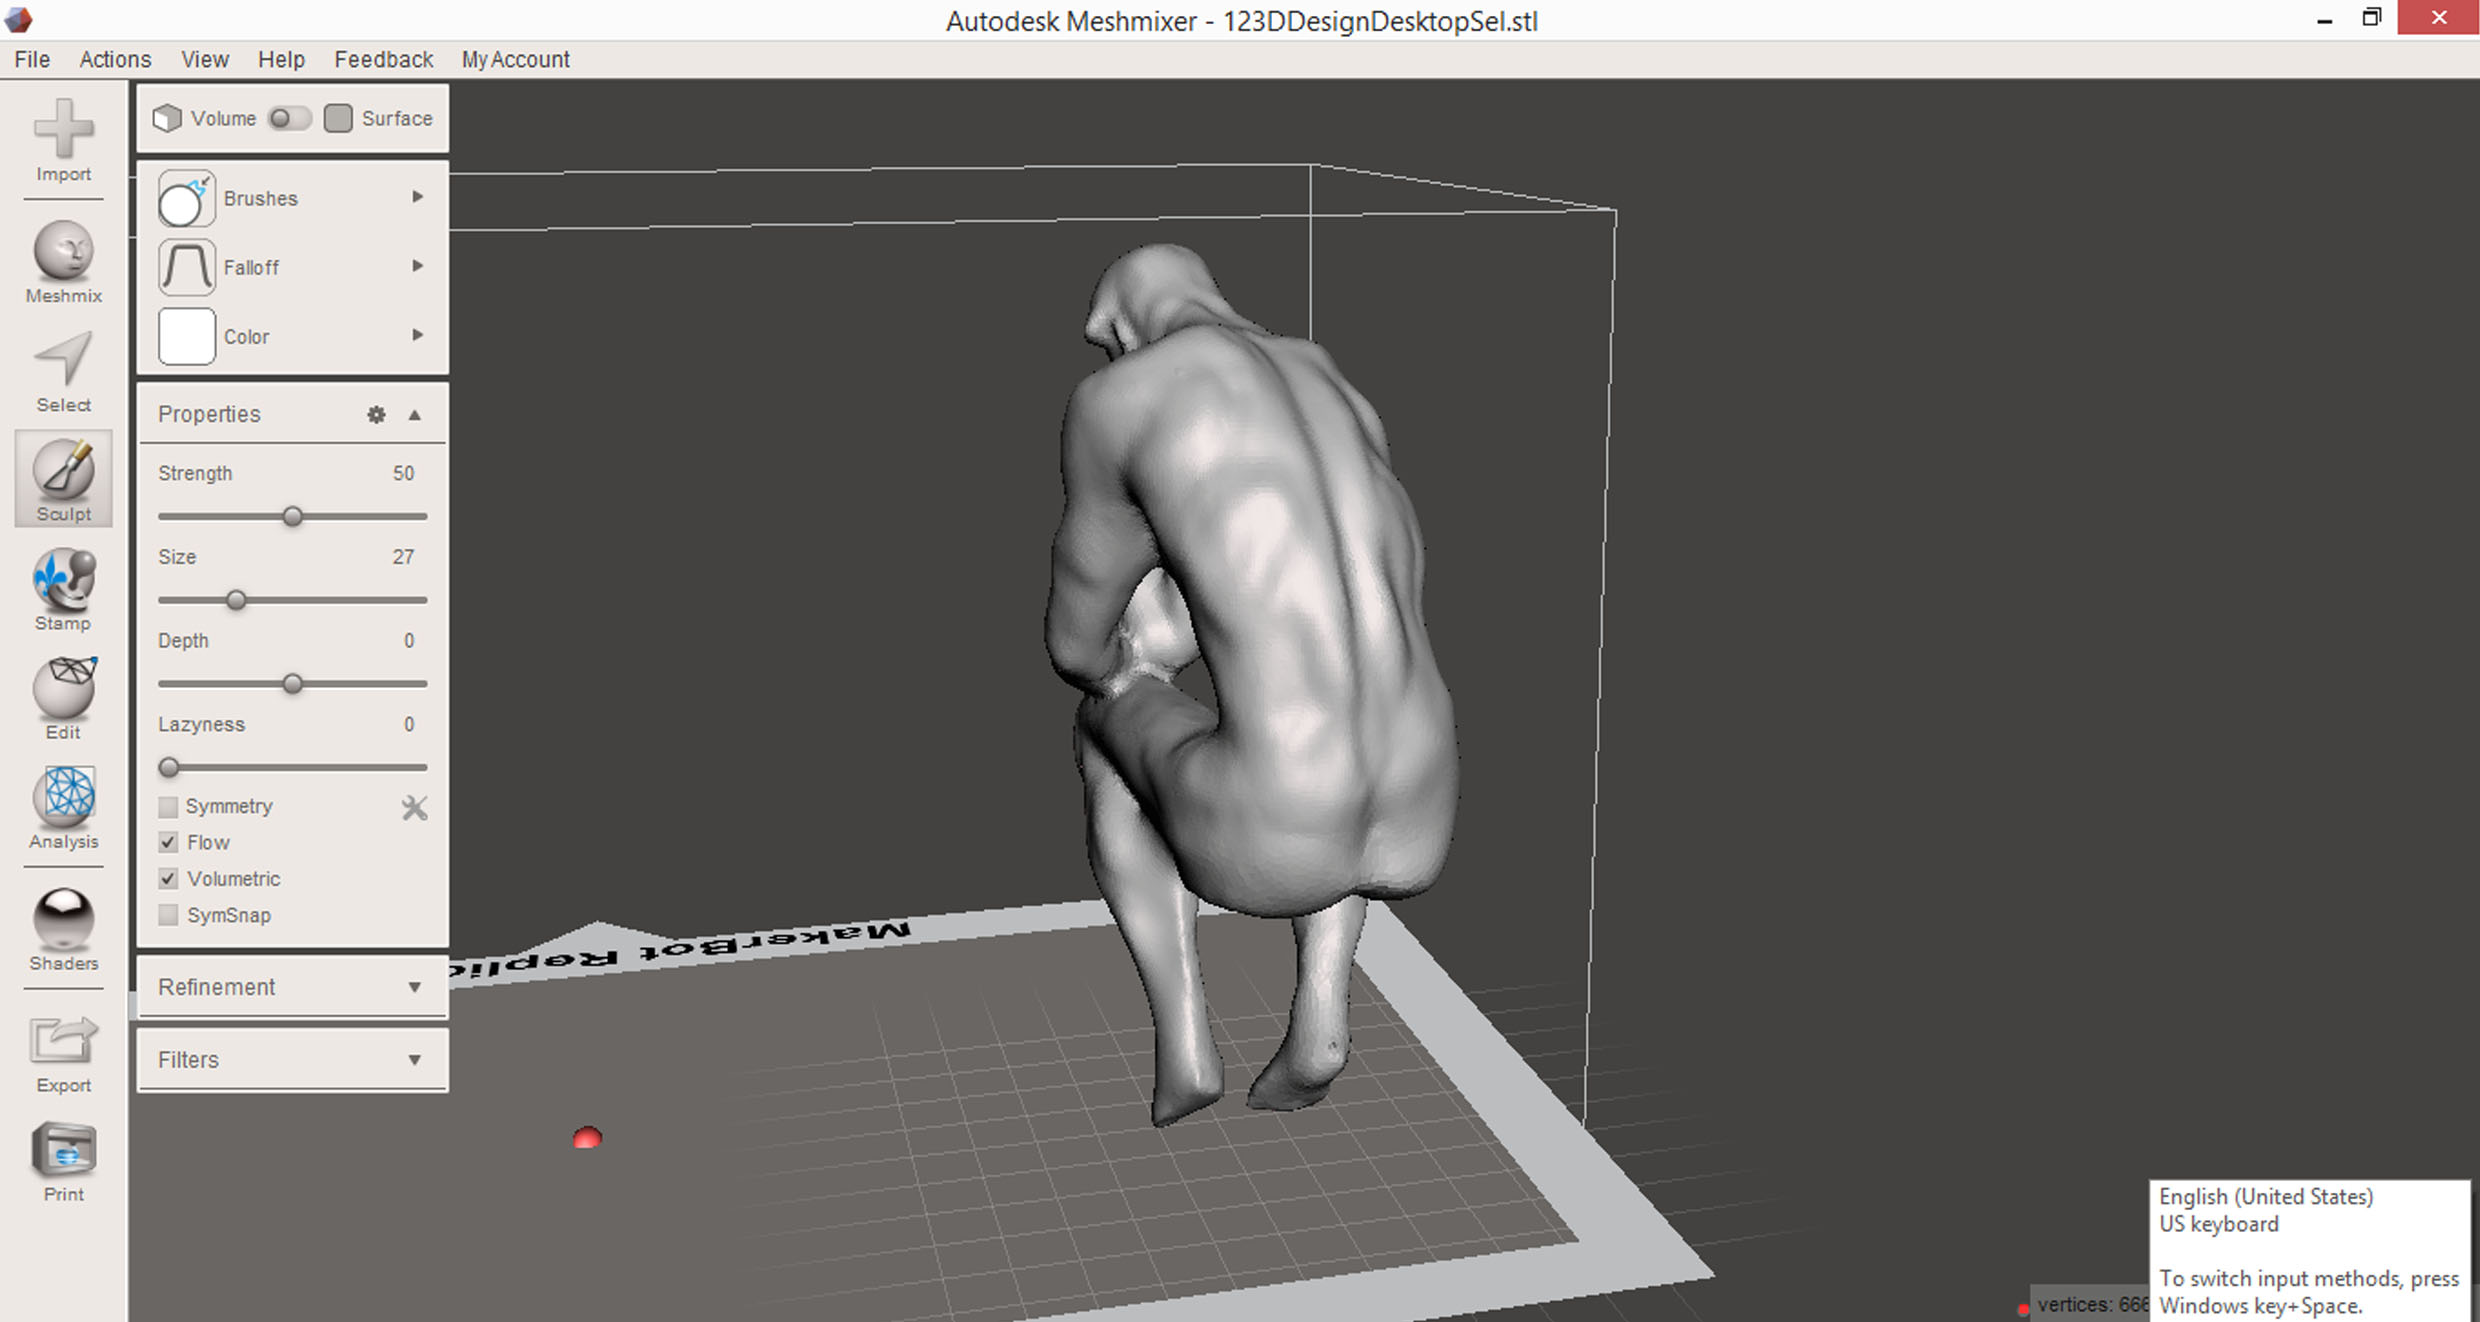Click the red brush cursor dot

587,1138
